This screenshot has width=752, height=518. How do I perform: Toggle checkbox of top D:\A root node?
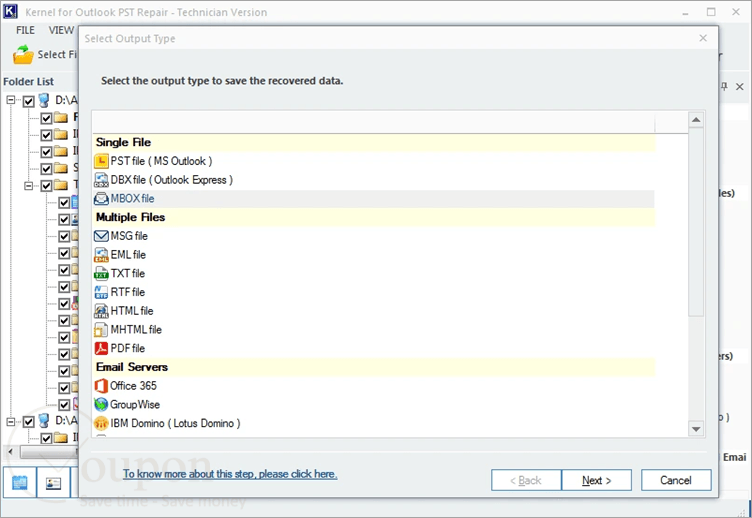pos(29,101)
